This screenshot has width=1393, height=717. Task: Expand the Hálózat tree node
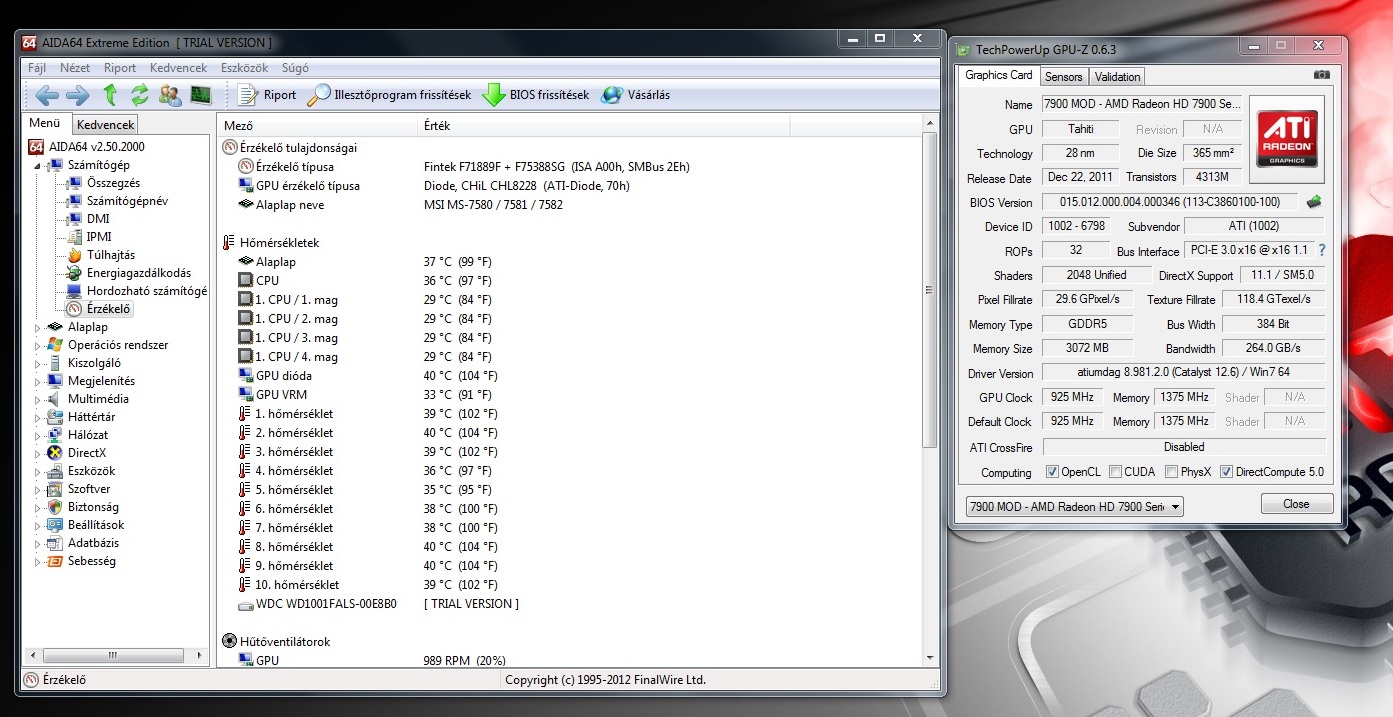pos(38,435)
